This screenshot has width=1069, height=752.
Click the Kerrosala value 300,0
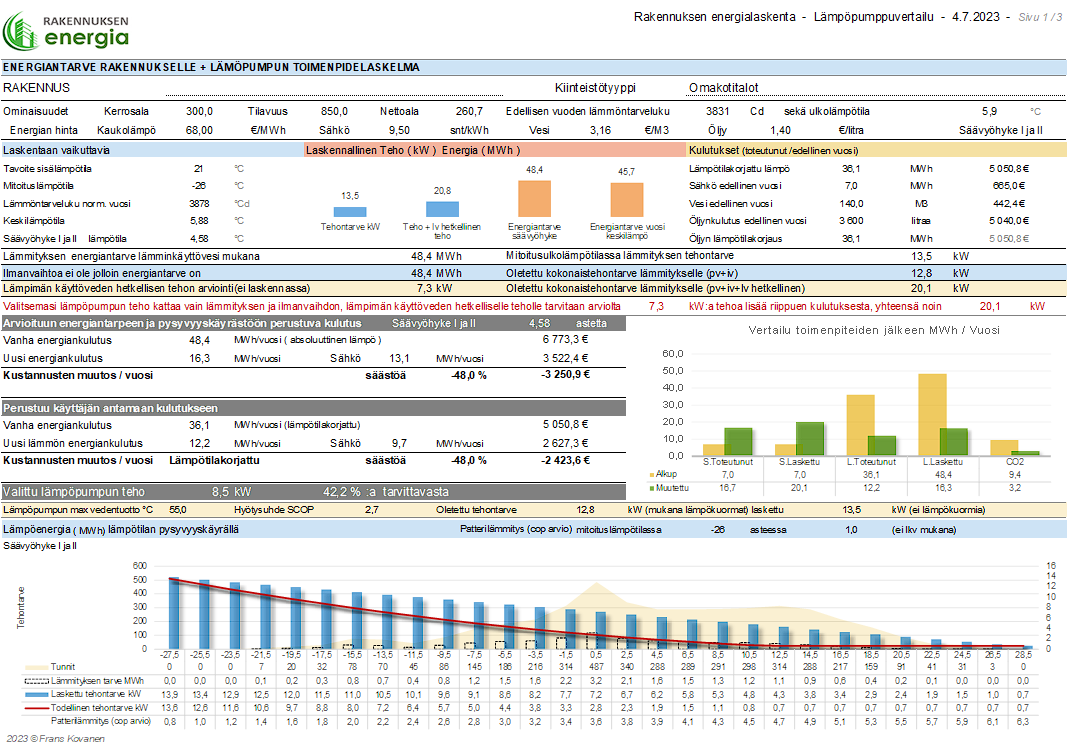[199, 111]
